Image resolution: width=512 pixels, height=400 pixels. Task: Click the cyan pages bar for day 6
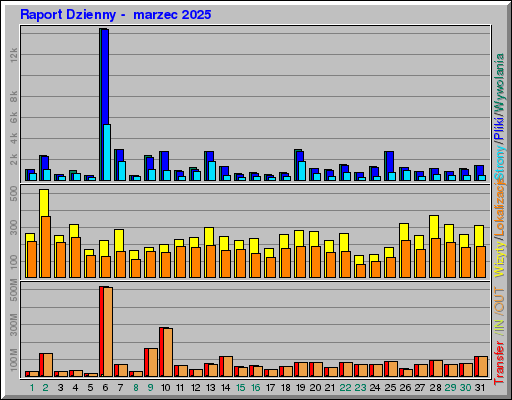(107, 152)
